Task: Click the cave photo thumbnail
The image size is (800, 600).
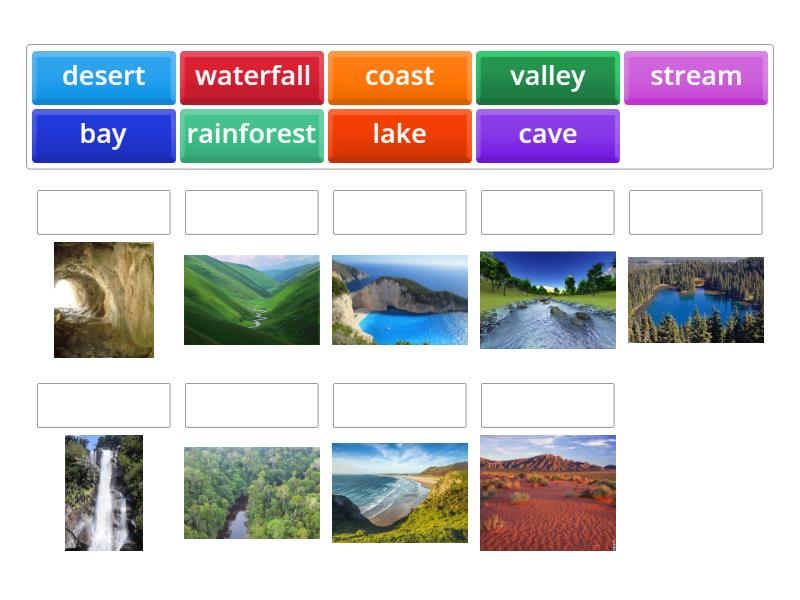Action: coord(101,299)
